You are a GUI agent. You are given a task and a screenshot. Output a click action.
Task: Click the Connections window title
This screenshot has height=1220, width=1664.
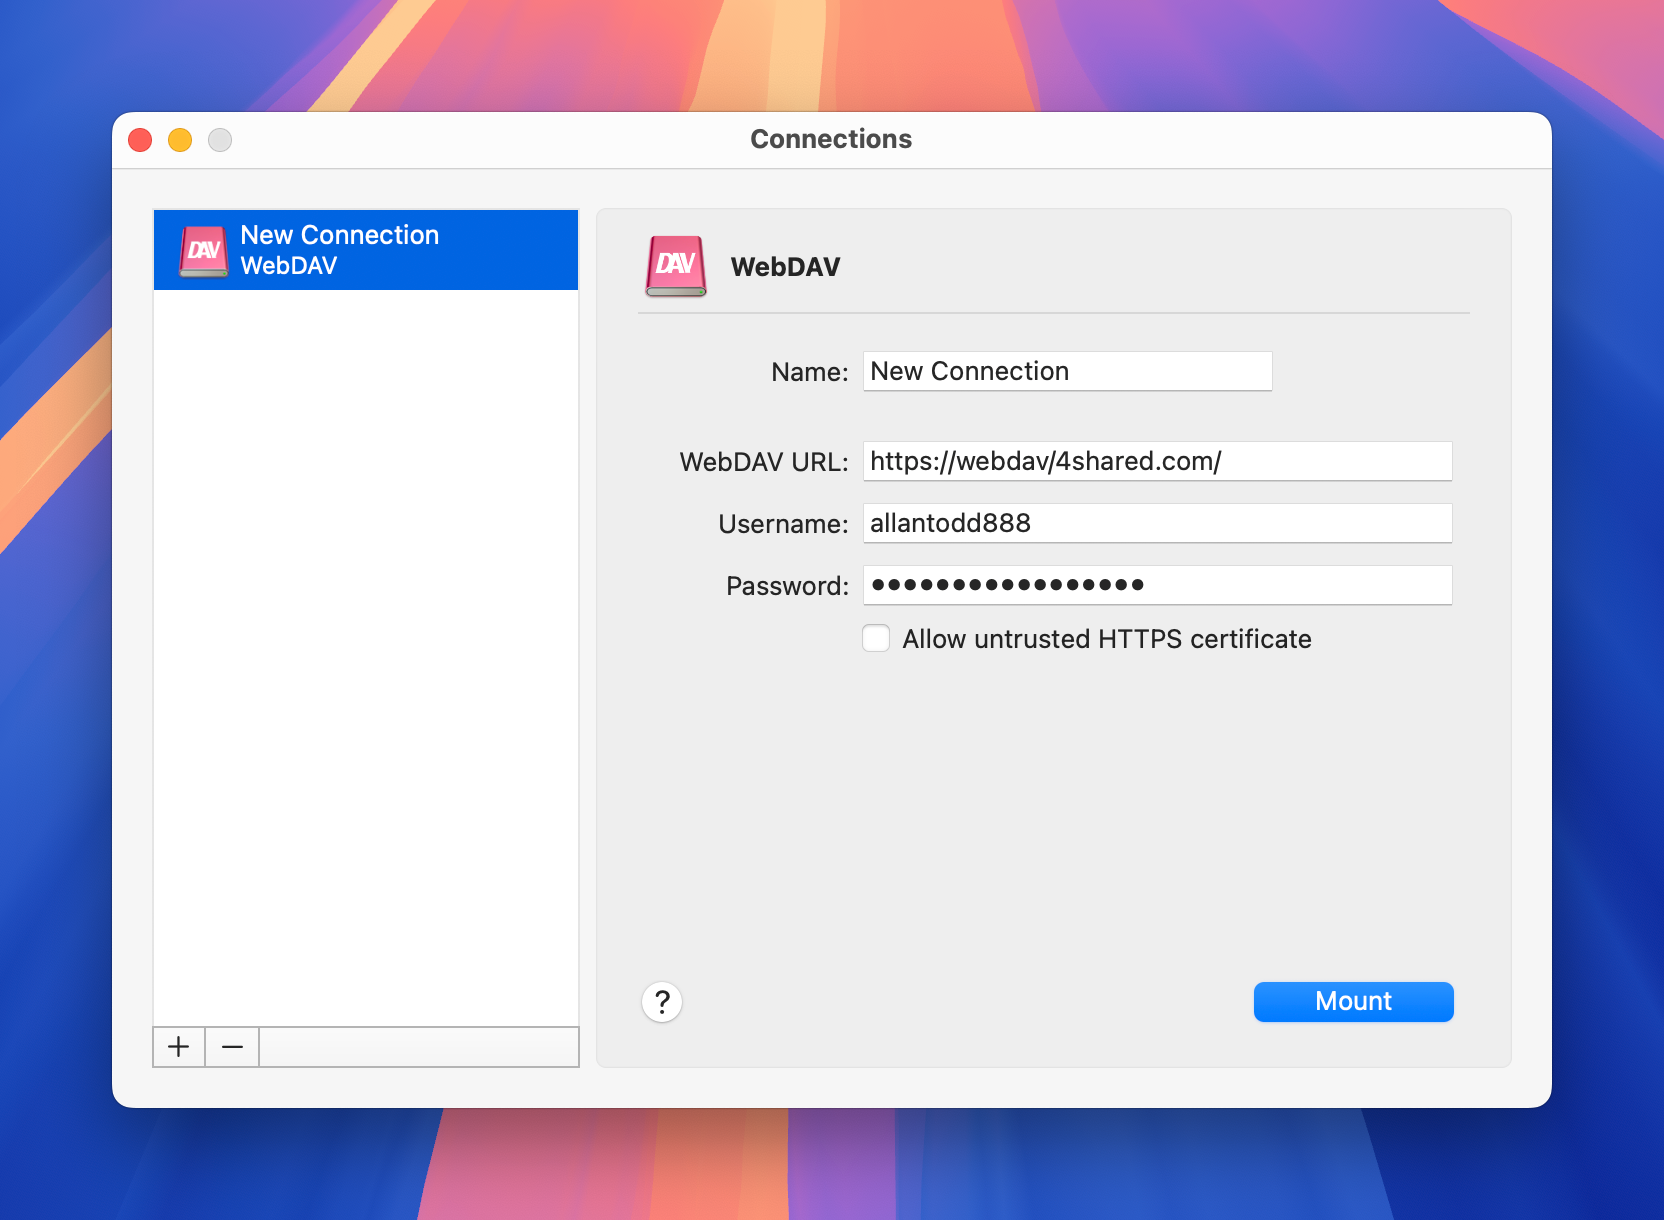(831, 139)
